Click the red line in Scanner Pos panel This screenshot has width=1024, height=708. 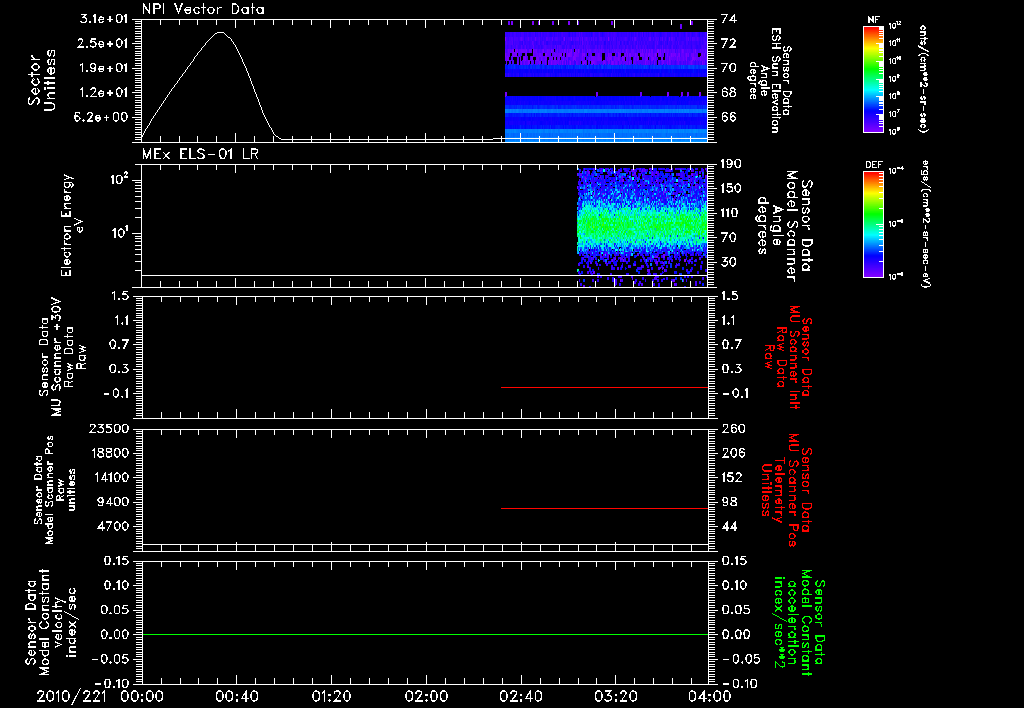pos(604,508)
